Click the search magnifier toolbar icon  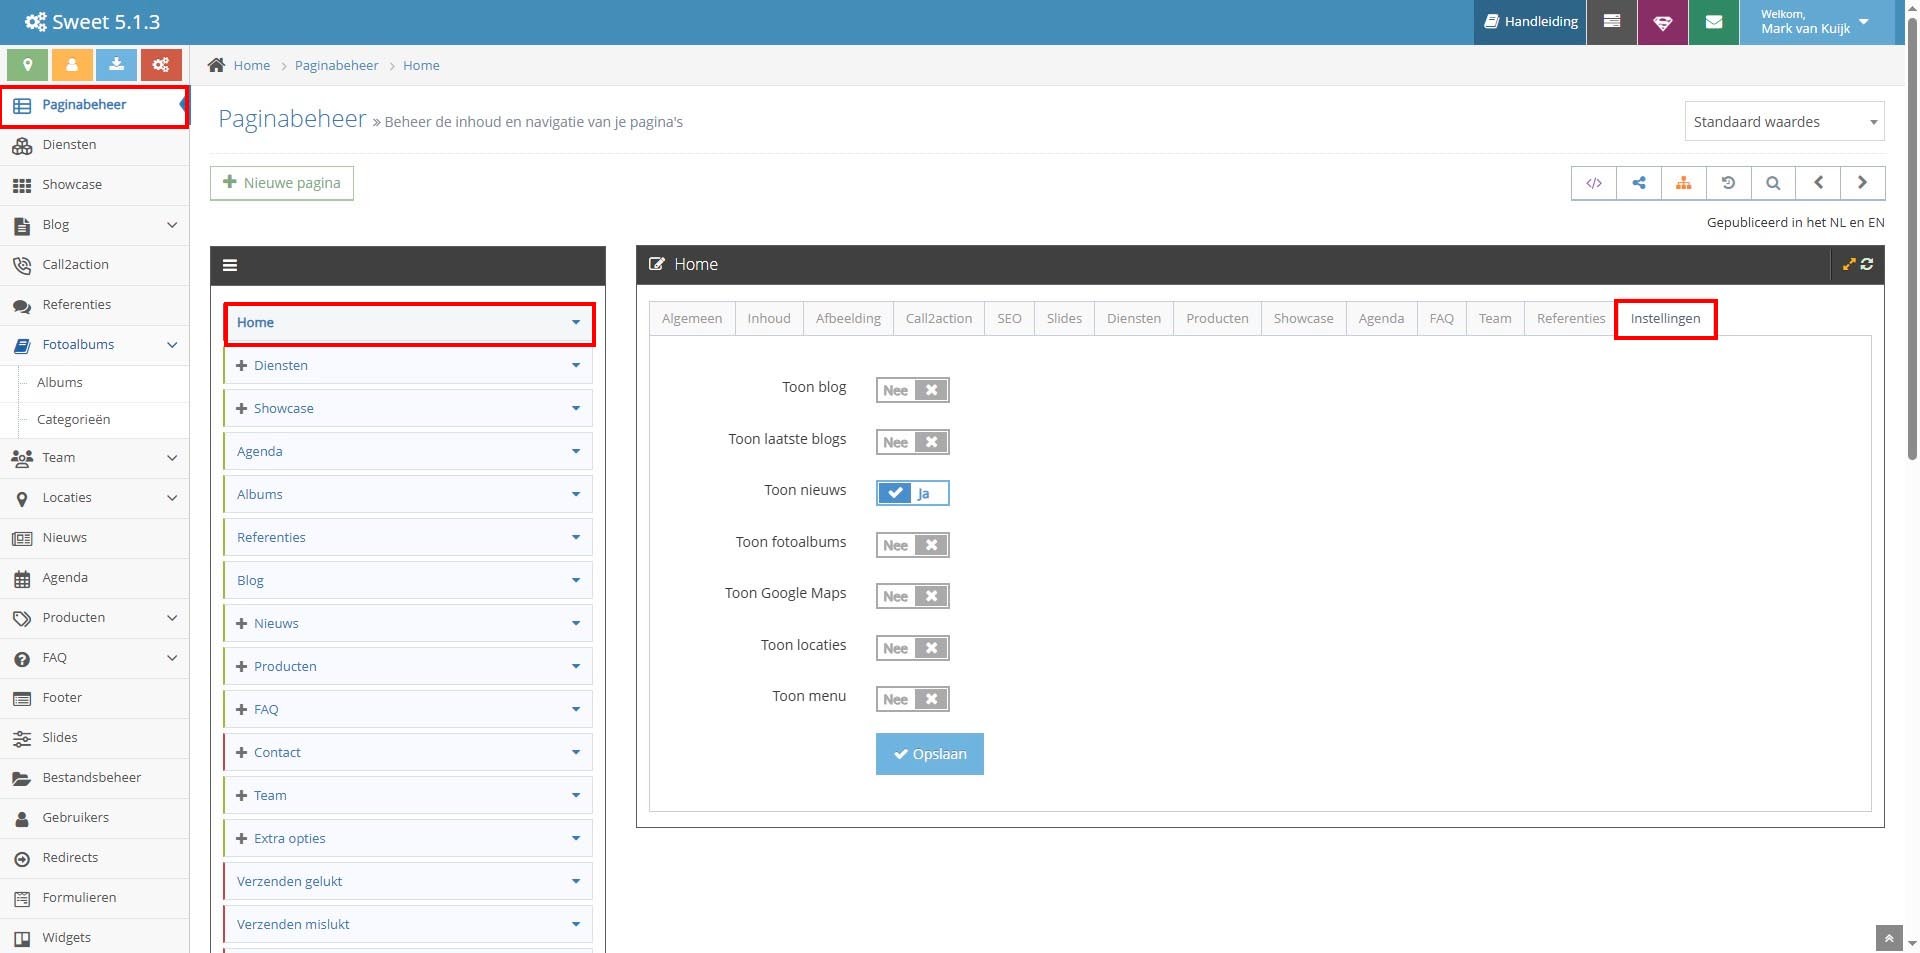tap(1773, 183)
